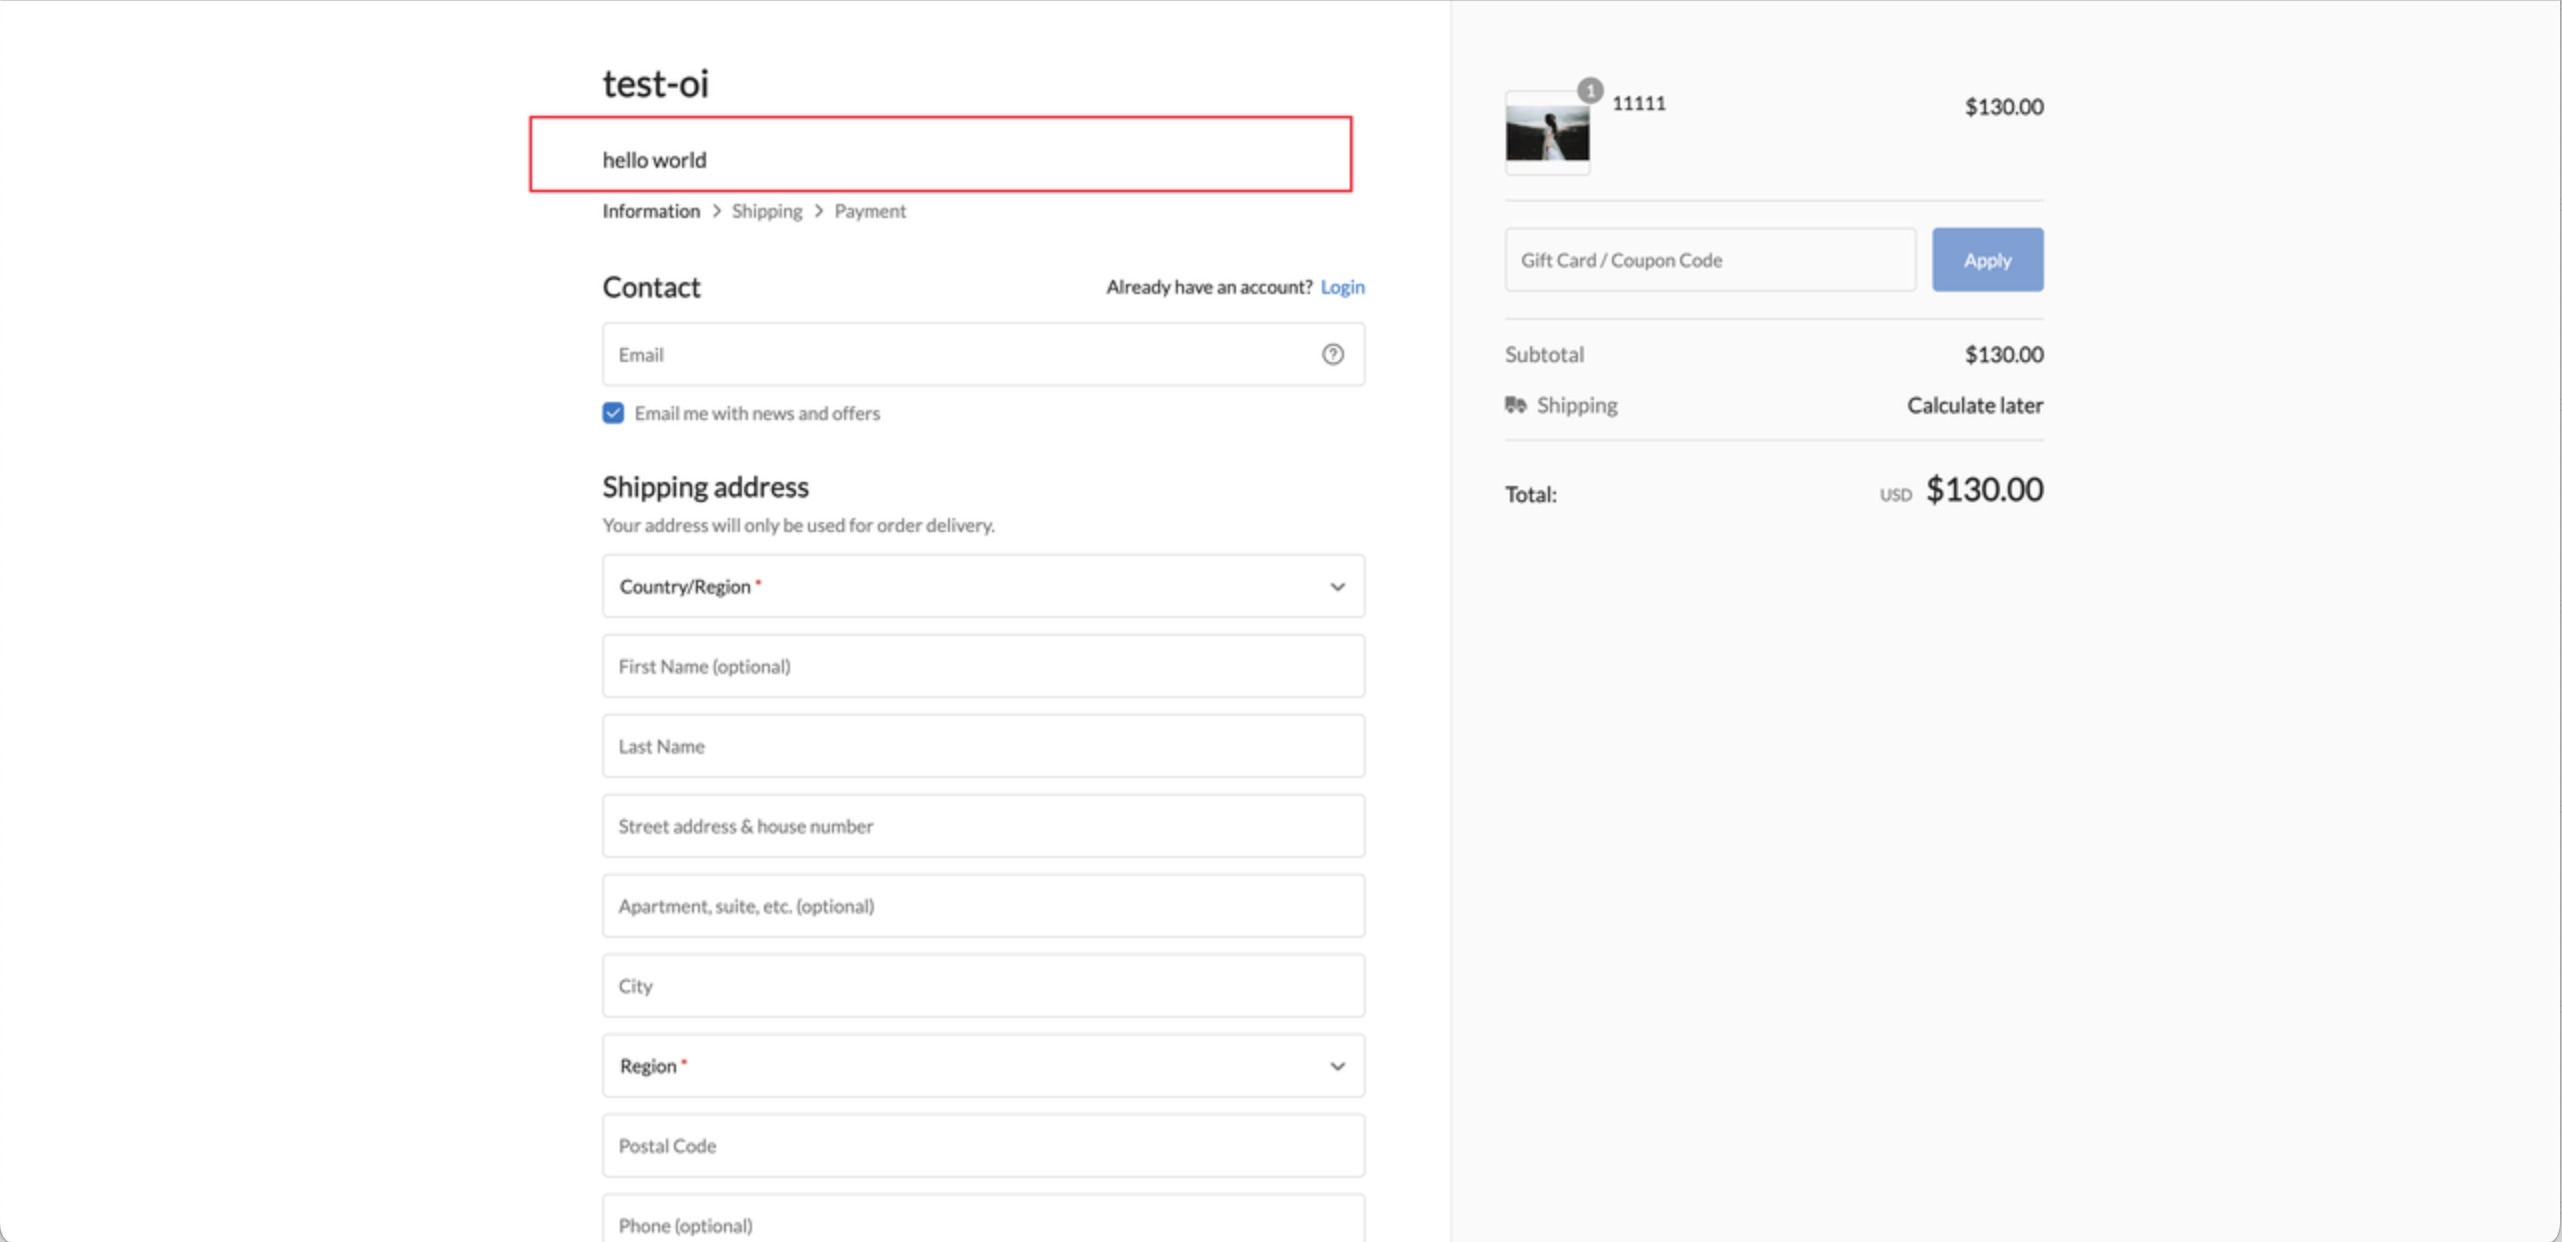2562x1242 pixels.
Task: Click the First Name field
Action: 982,666
